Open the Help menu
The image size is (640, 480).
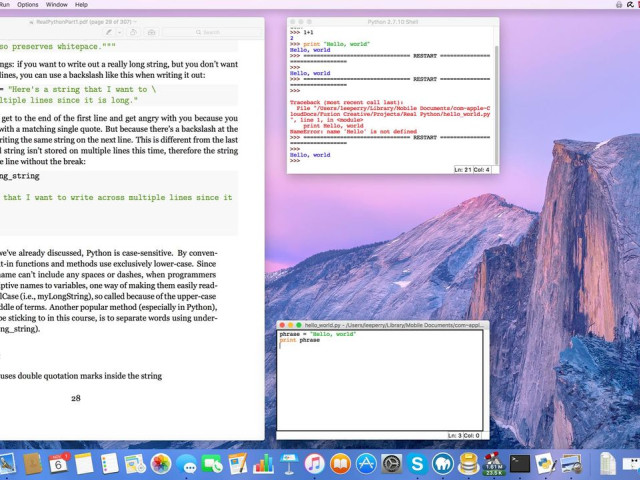click(x=82, y=5)
